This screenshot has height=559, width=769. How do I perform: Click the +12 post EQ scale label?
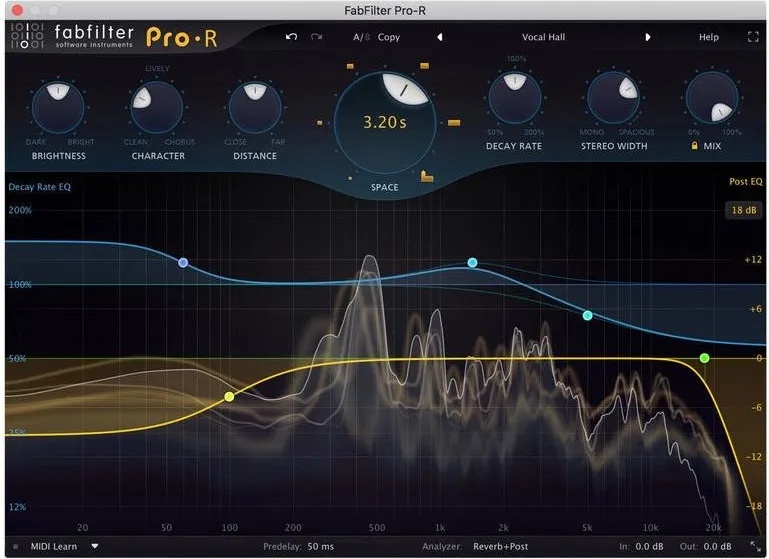[753, 260]
